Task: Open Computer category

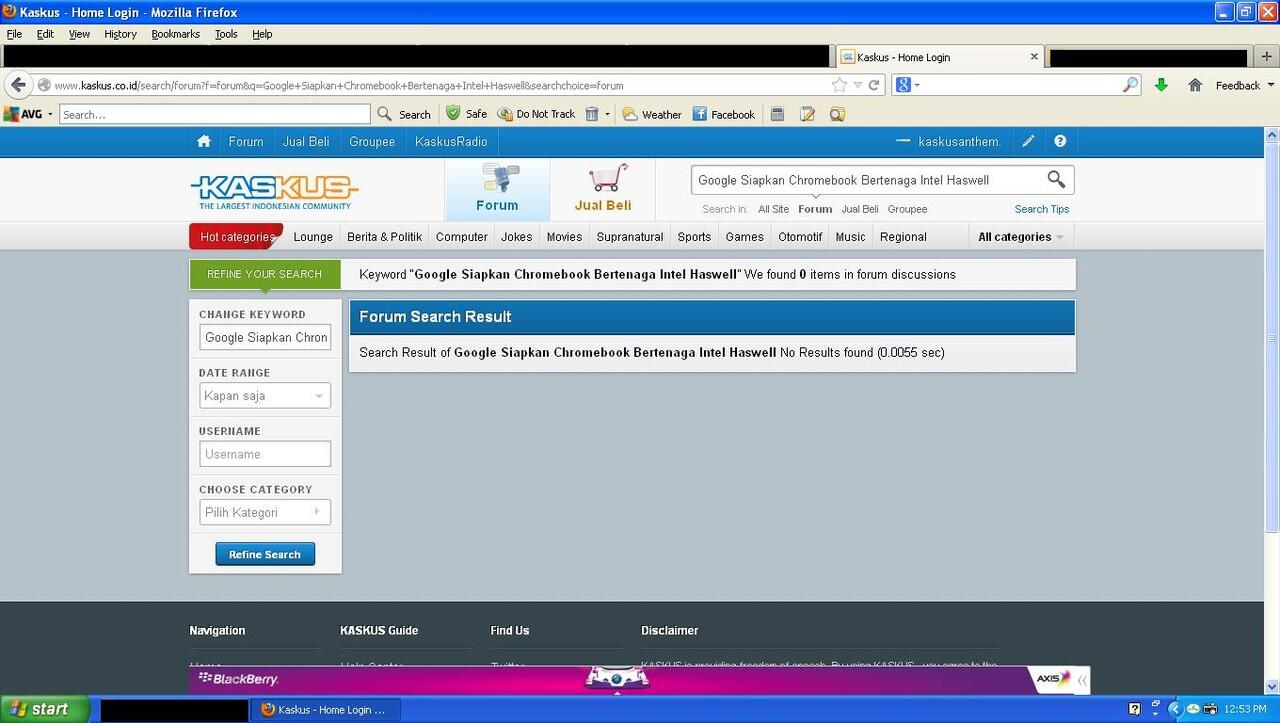Action: (462, 237)
